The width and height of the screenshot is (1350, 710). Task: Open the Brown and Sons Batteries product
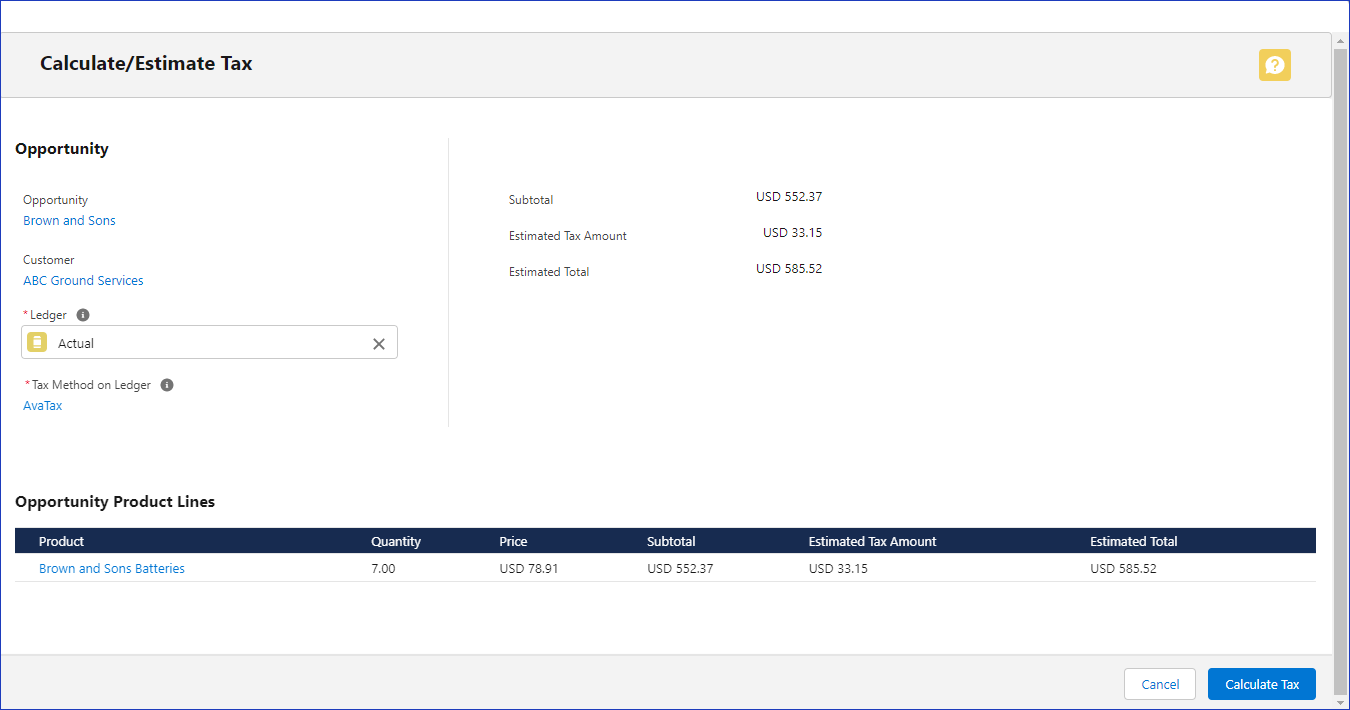[x=112, y=569]
